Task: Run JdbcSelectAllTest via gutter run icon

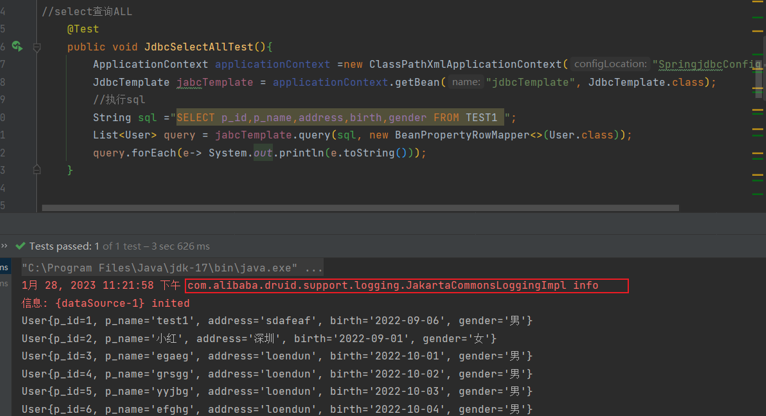Action: (17, 46)
